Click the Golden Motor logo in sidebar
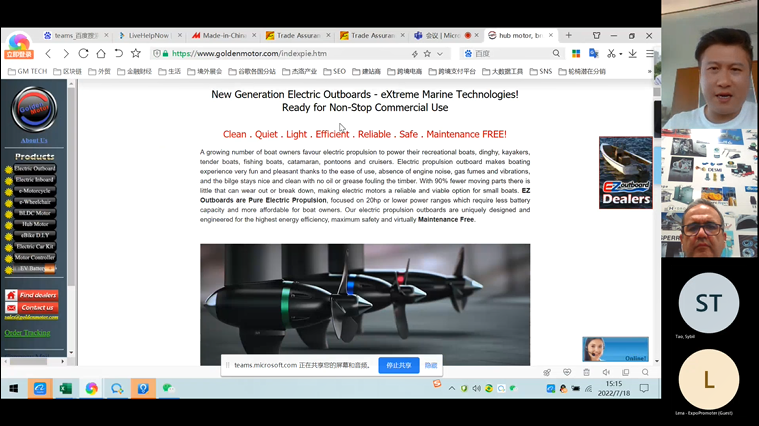 pyautogui.click(x=34, y=109)
